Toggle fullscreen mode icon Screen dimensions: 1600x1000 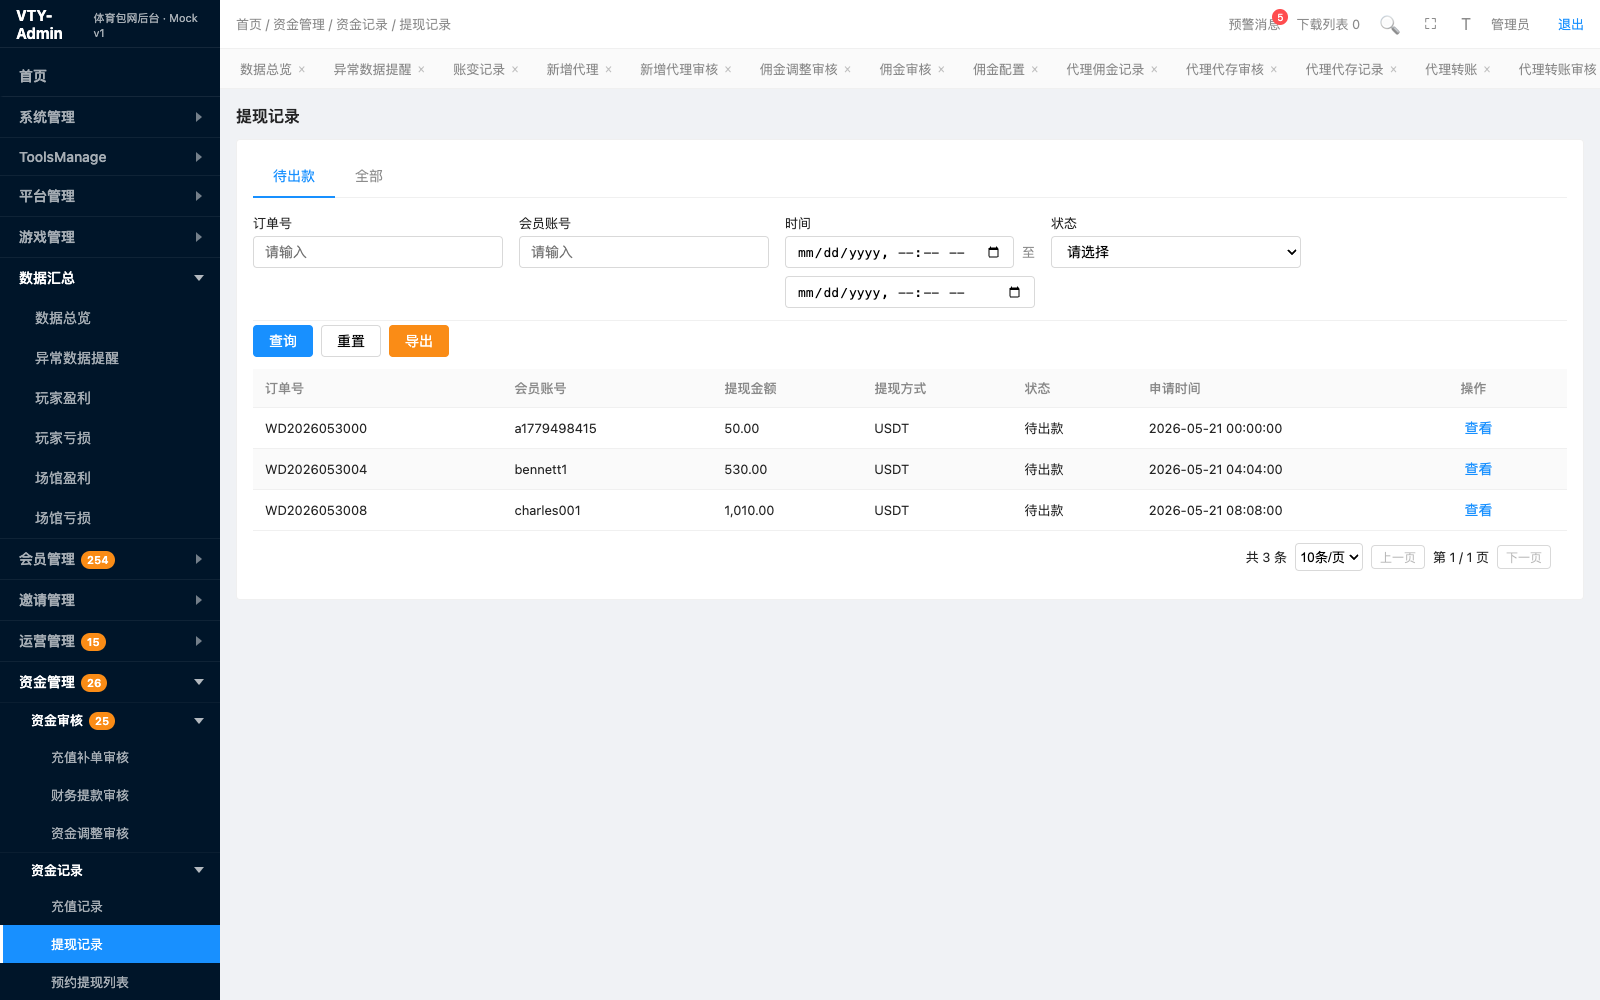[1431, 24]
